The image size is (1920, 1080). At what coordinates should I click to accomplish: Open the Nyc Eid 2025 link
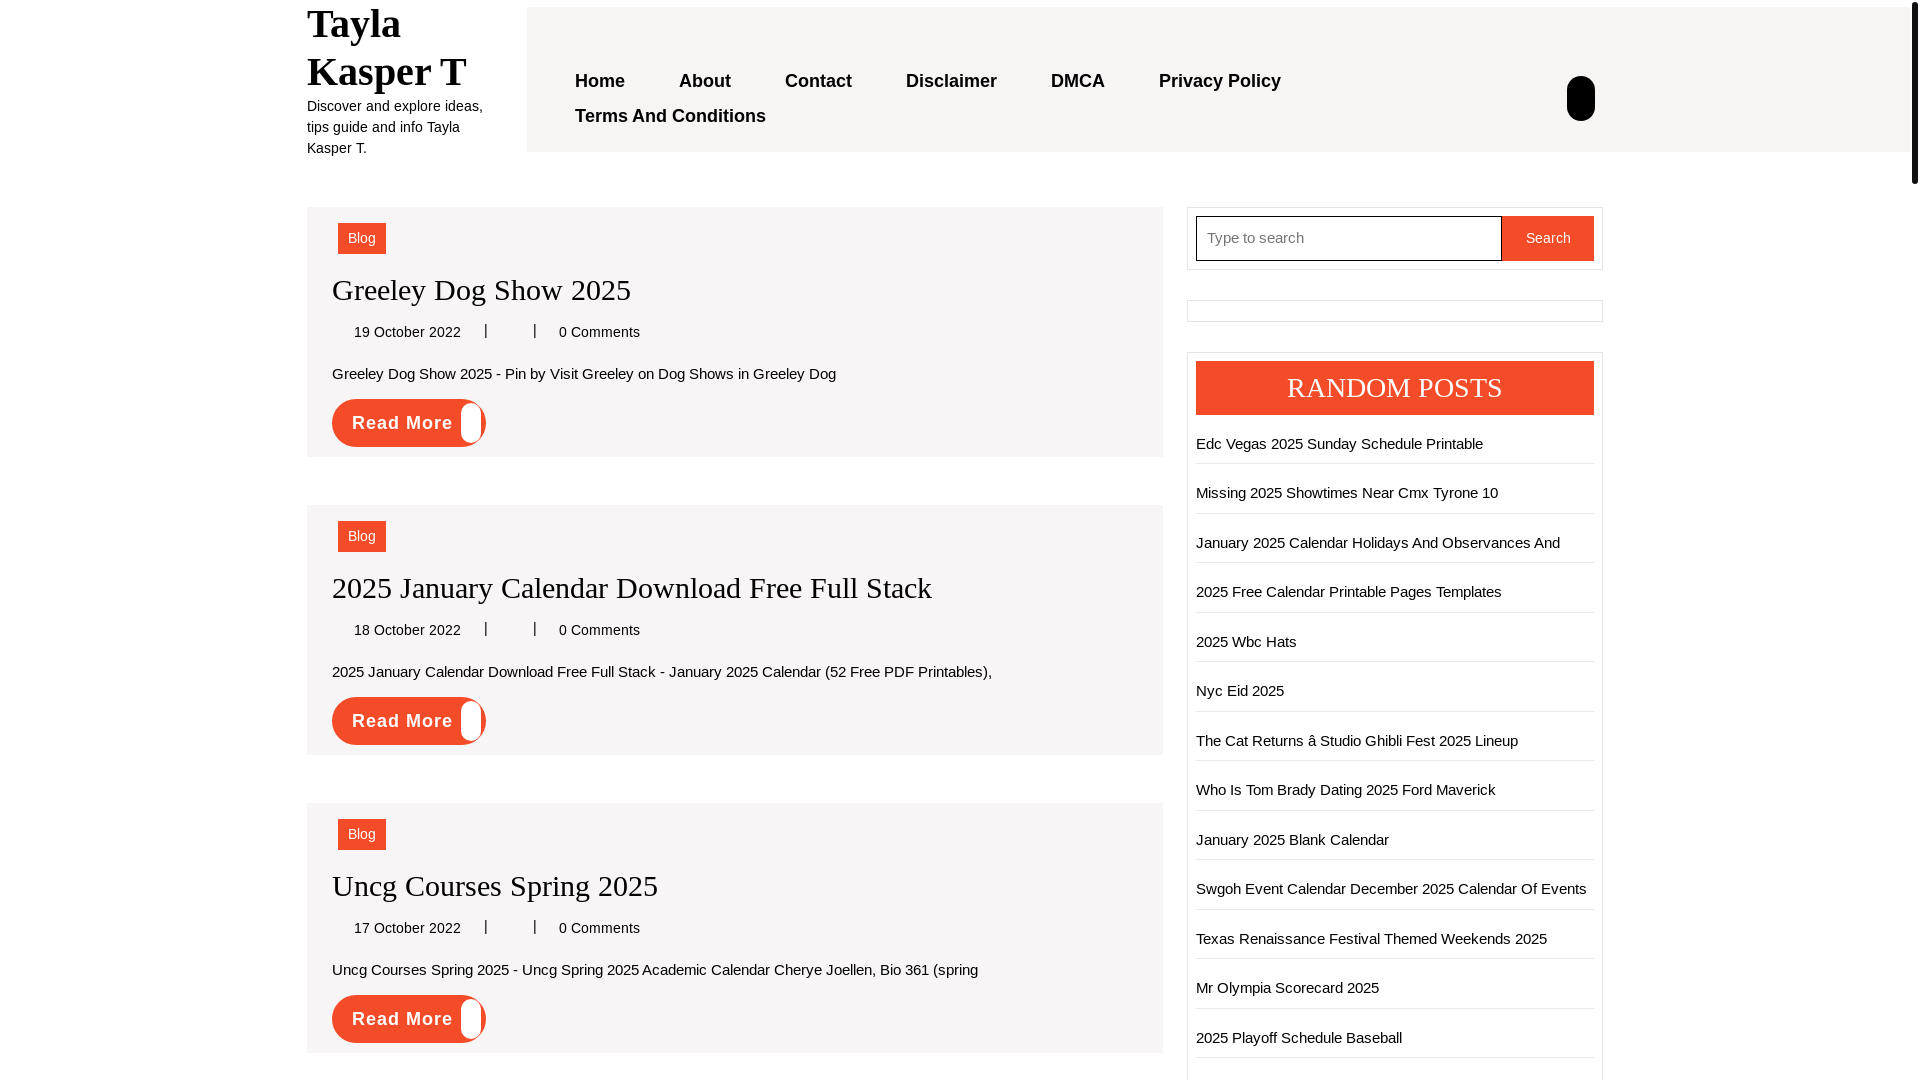[x=1239, y=691]
